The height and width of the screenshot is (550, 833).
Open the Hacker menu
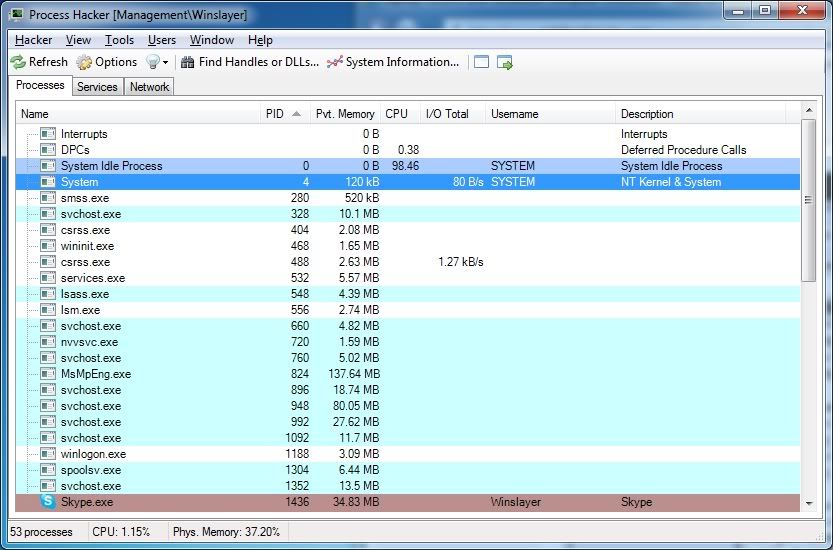[33, 40]
